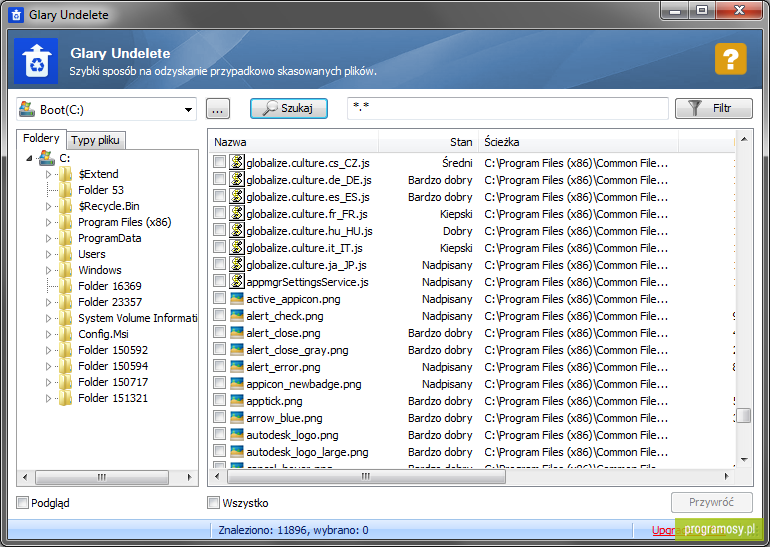This screenshot has height=547, width=770.
Task: Check the box for globalize.culture.it_IT.js
Action: pos(219,247)
